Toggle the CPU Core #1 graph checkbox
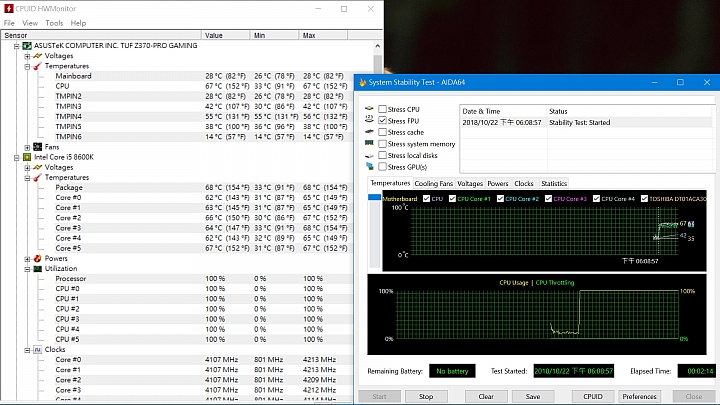This screenshot has width=720, height=405. click(452, 198)
